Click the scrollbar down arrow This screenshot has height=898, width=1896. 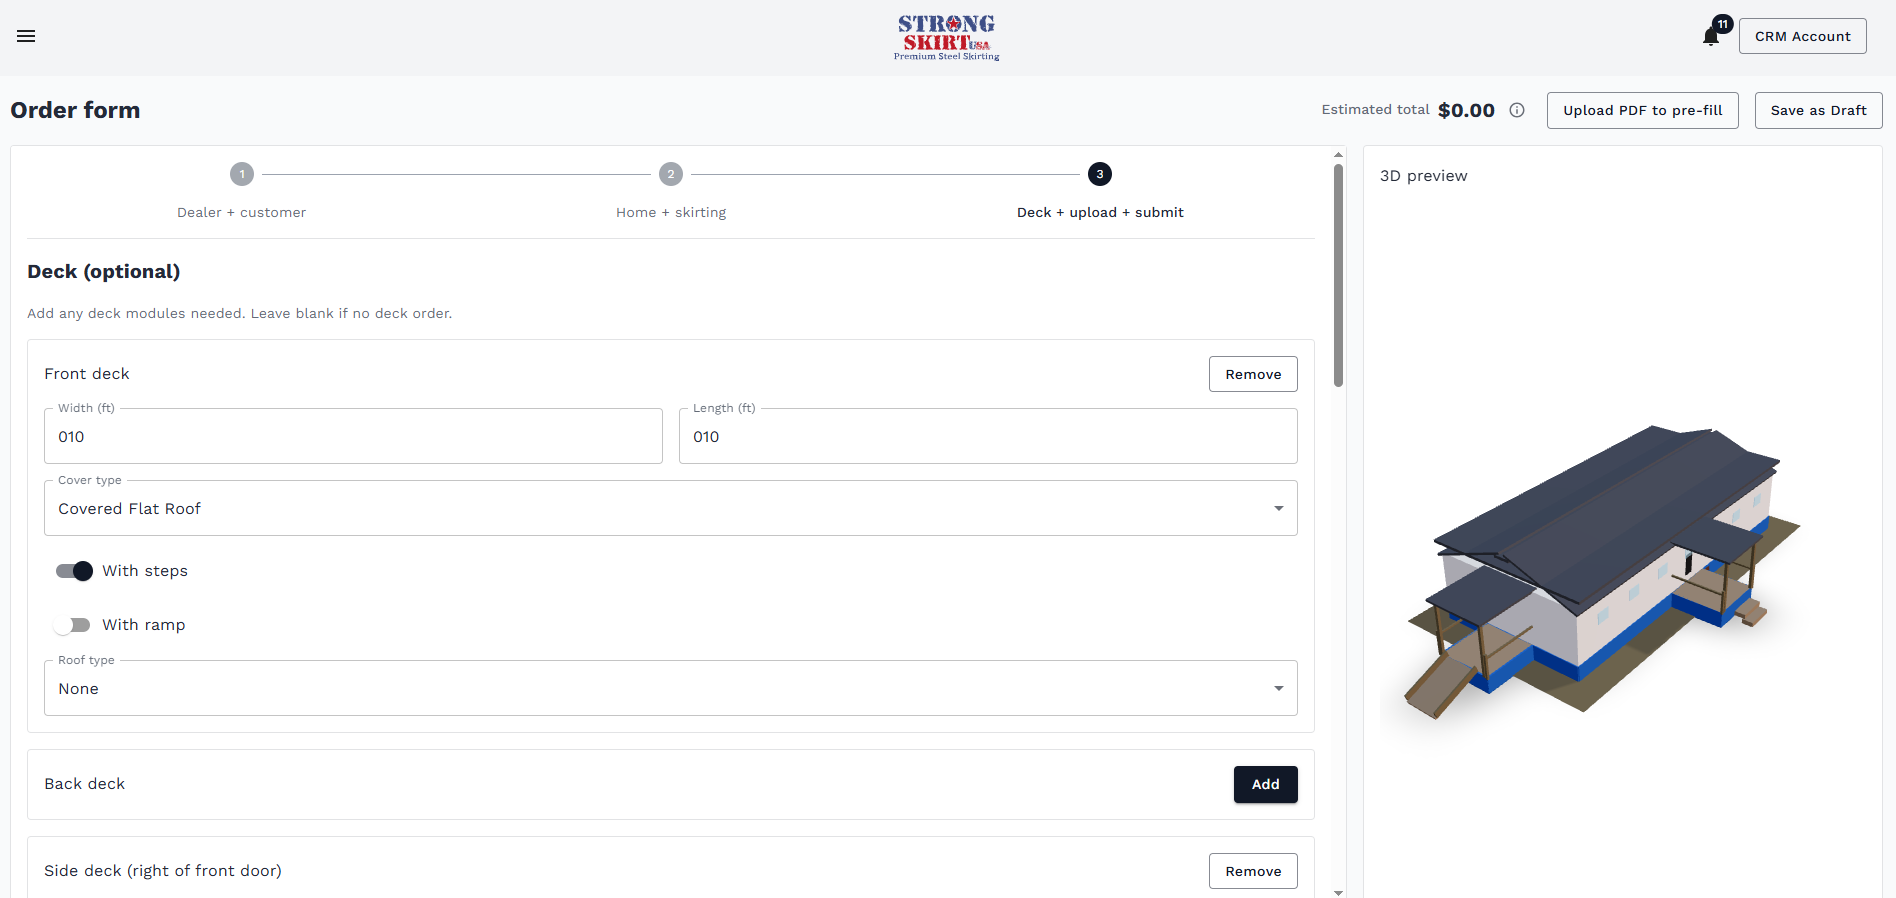tap(1338, 892)
